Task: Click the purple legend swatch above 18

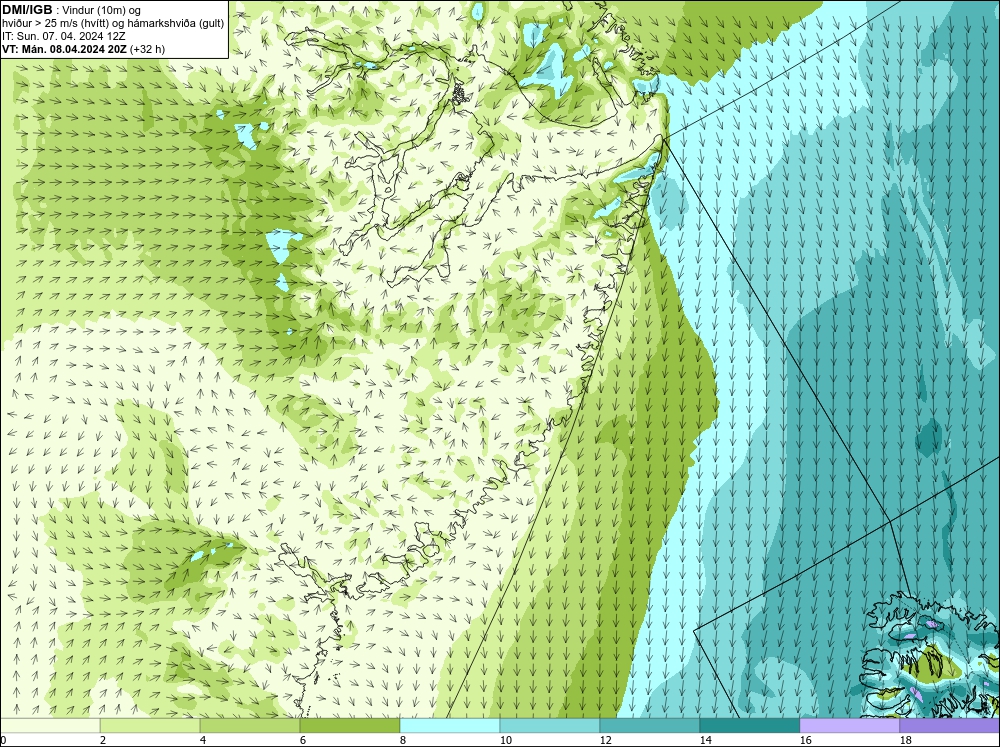Action: coord(950,726)
